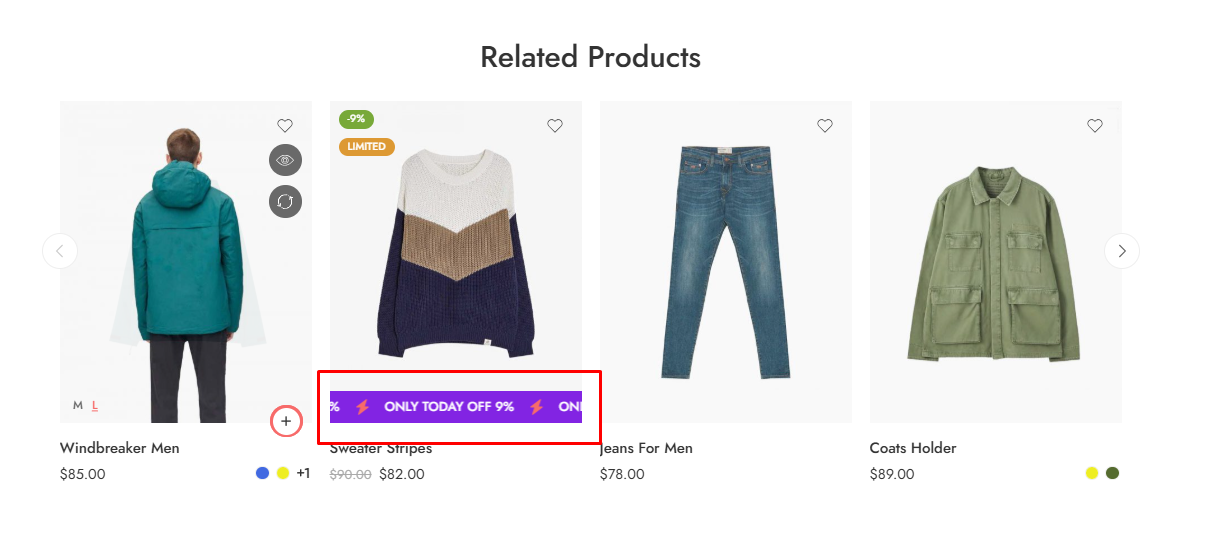Choose size L on Windbreaker Men

(95, 406)
